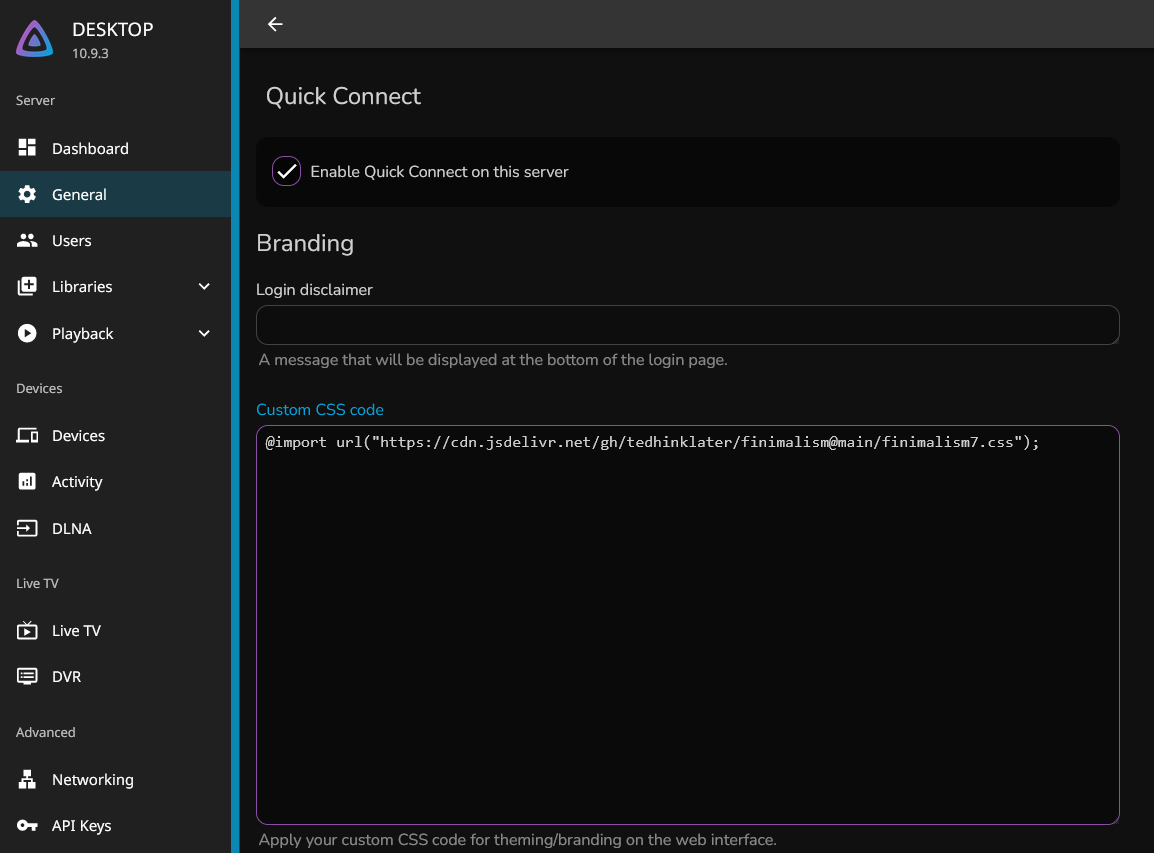Click the back arrow button
The image size is (1154, 853).
[x=275, y=24]
